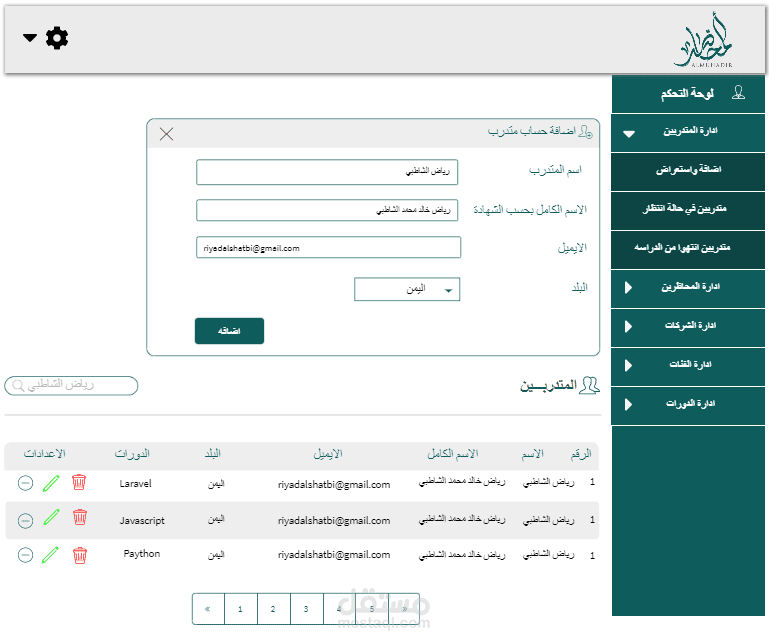The image size is (769, 644).
Task: Click the Laravel course cell
Action: (x=135, y=484)
